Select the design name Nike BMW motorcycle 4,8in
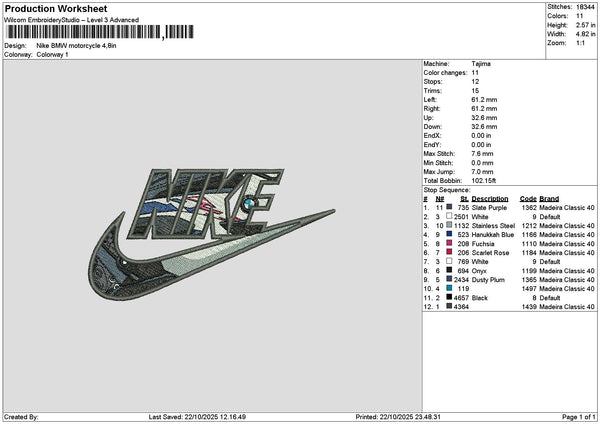The image size is (600, 424). 77,46
